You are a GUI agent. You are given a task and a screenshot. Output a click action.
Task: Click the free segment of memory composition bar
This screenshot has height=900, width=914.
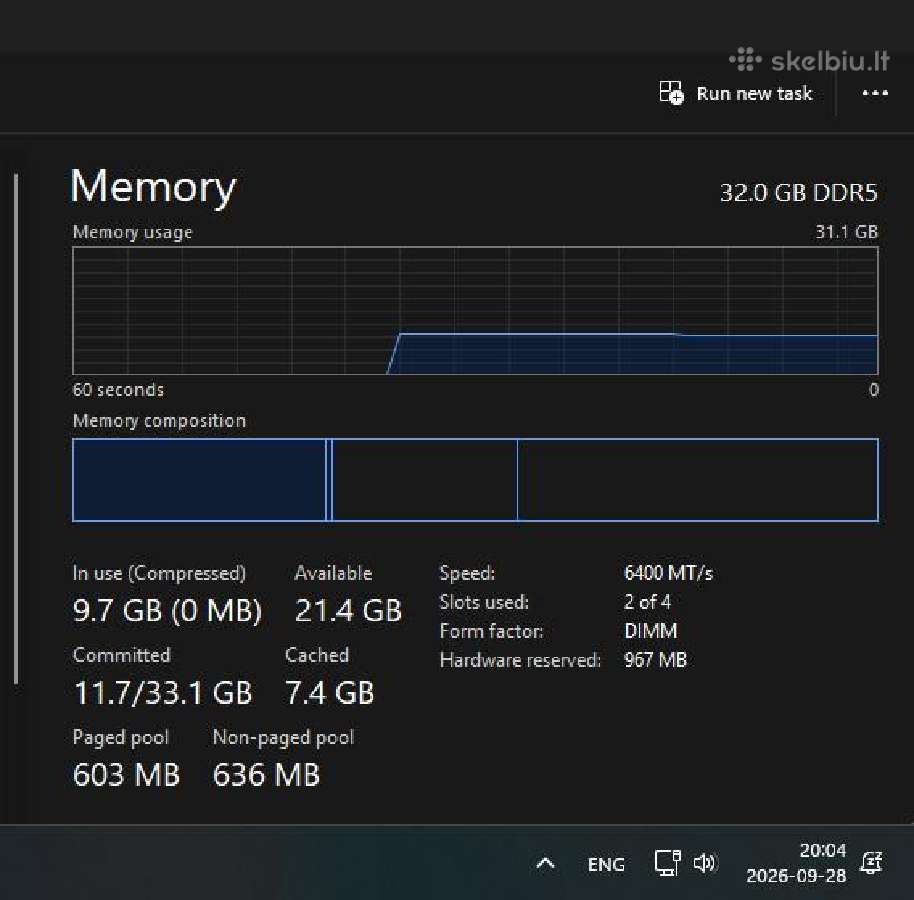coord(697,480)
